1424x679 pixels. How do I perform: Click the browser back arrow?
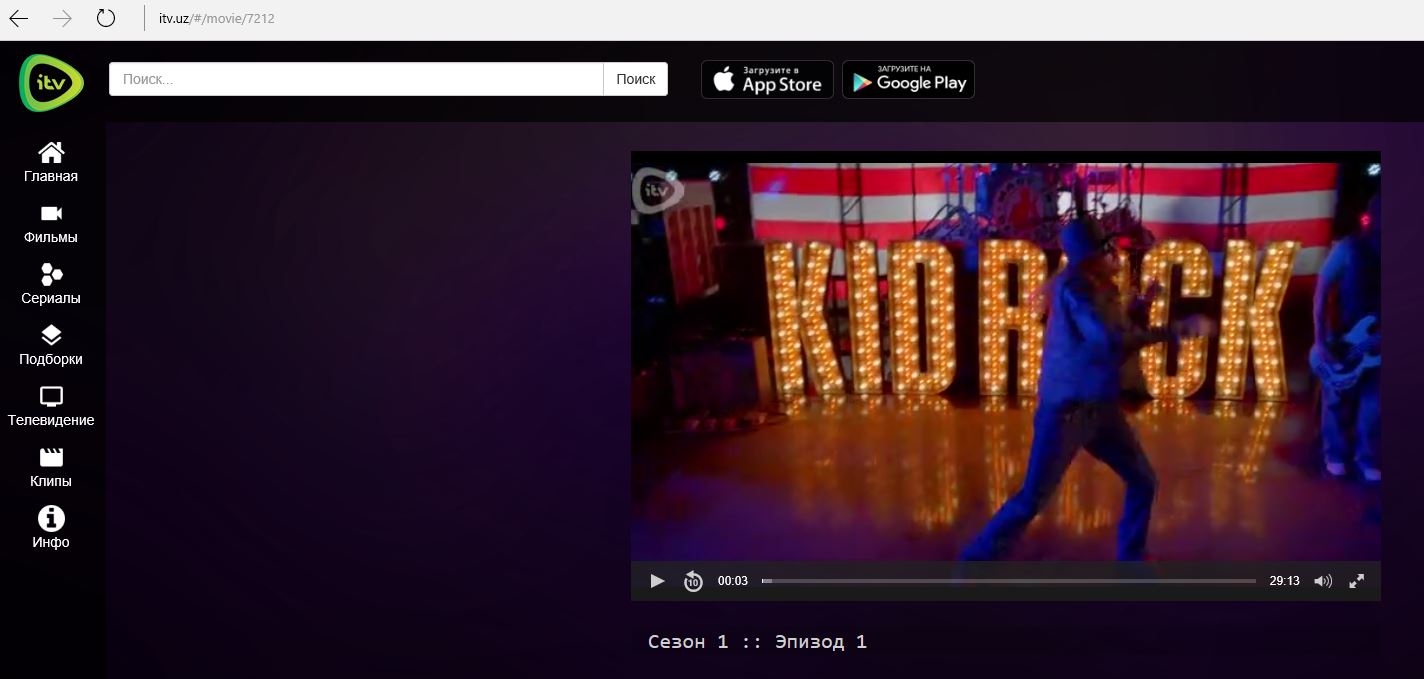19,18
